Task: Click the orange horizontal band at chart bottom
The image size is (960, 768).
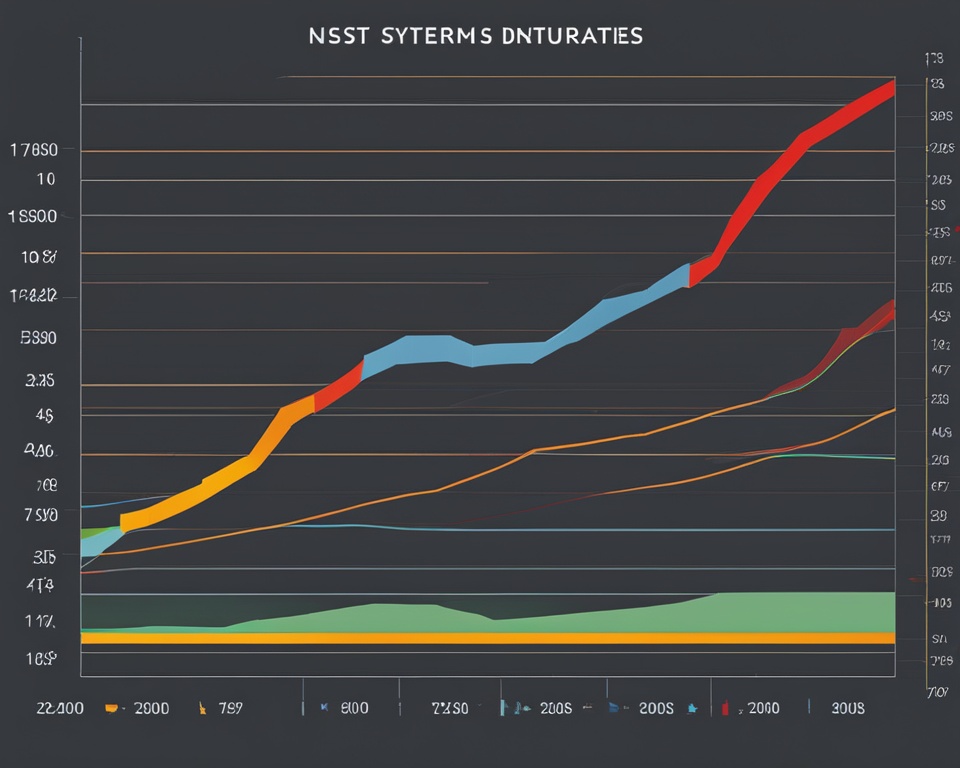Action: [488, 638]
